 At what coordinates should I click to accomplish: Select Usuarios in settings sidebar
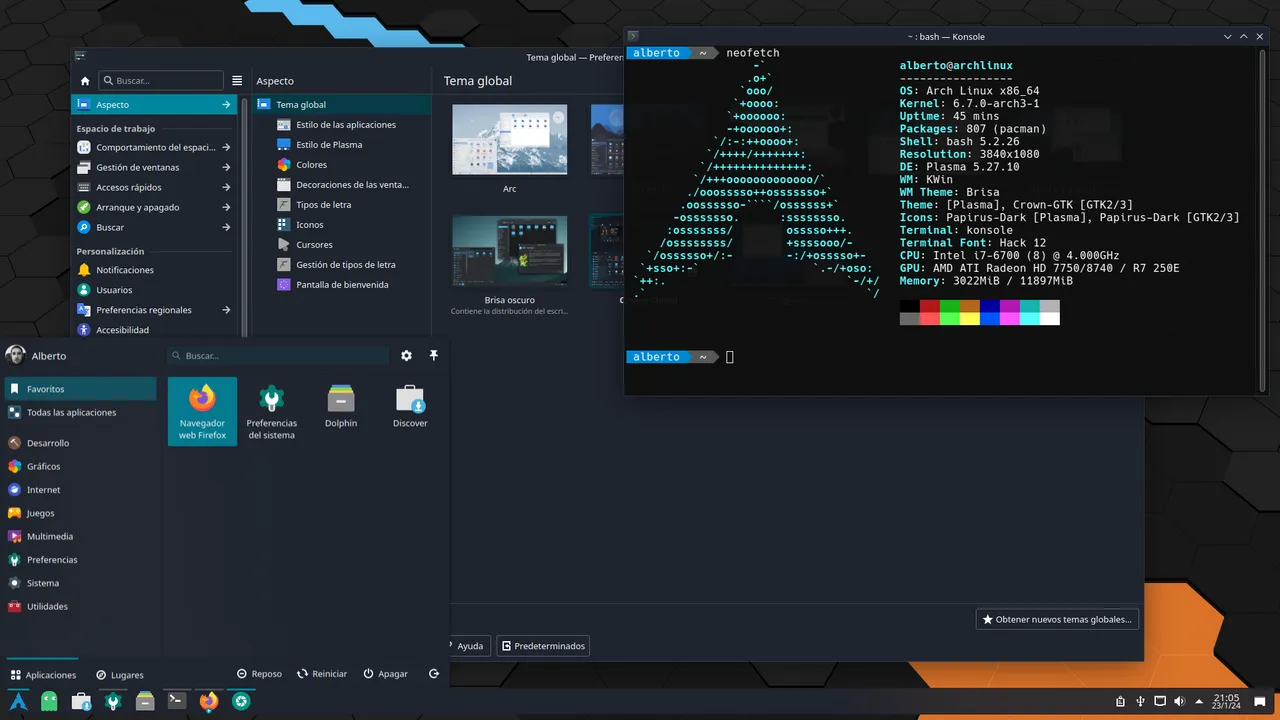point(154,290)
